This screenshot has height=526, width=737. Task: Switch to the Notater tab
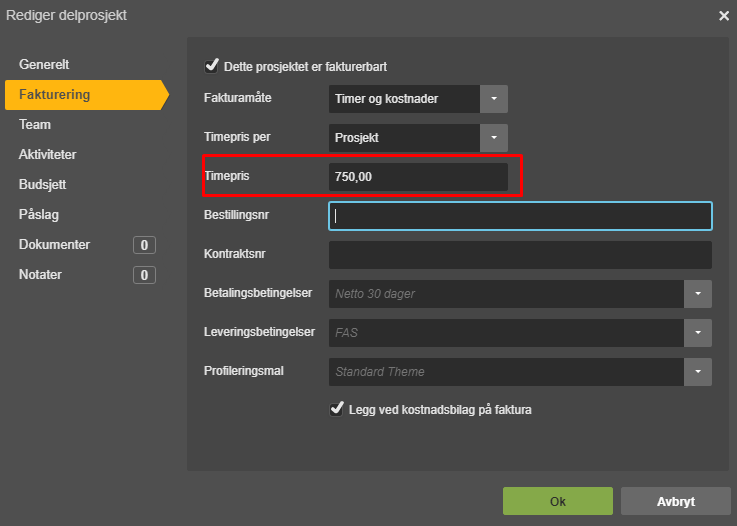click(x=40, y=275)
